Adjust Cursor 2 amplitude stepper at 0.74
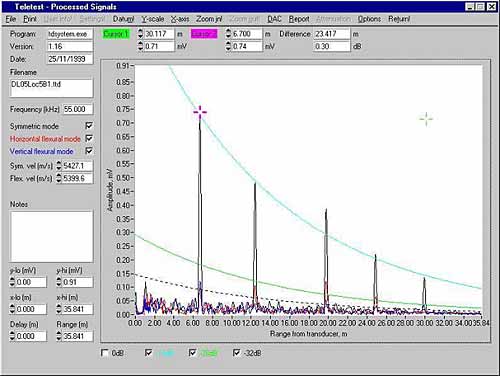 [228, 46]
